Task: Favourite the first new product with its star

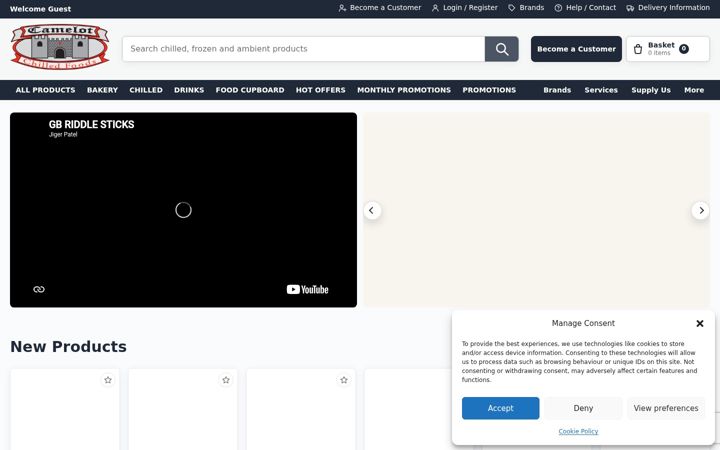Action: [x=108, y=380]
